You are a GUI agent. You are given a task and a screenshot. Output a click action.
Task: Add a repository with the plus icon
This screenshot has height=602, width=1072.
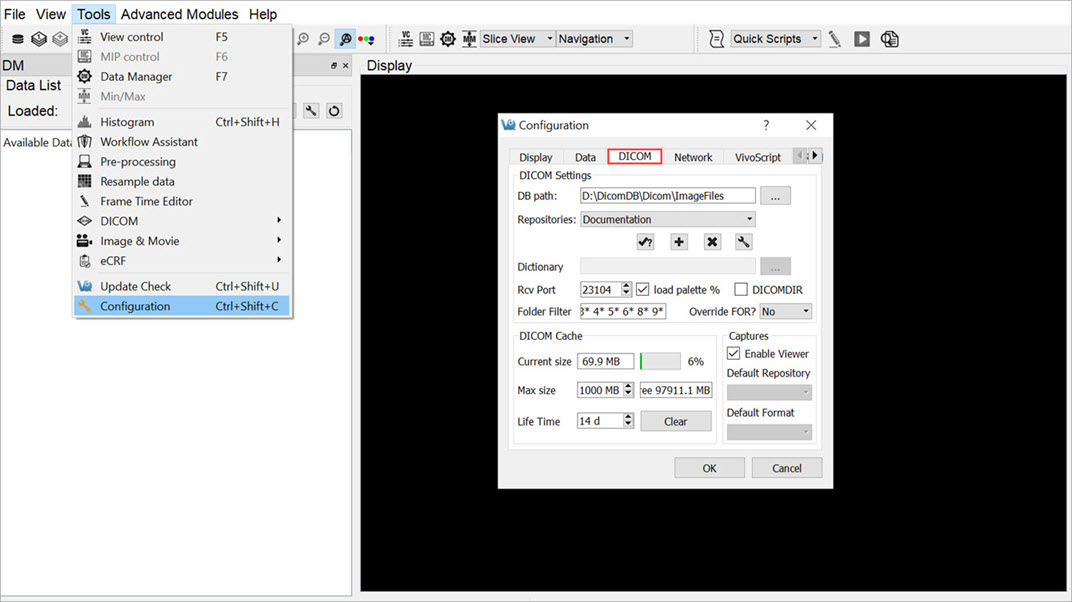pos(679,242)
